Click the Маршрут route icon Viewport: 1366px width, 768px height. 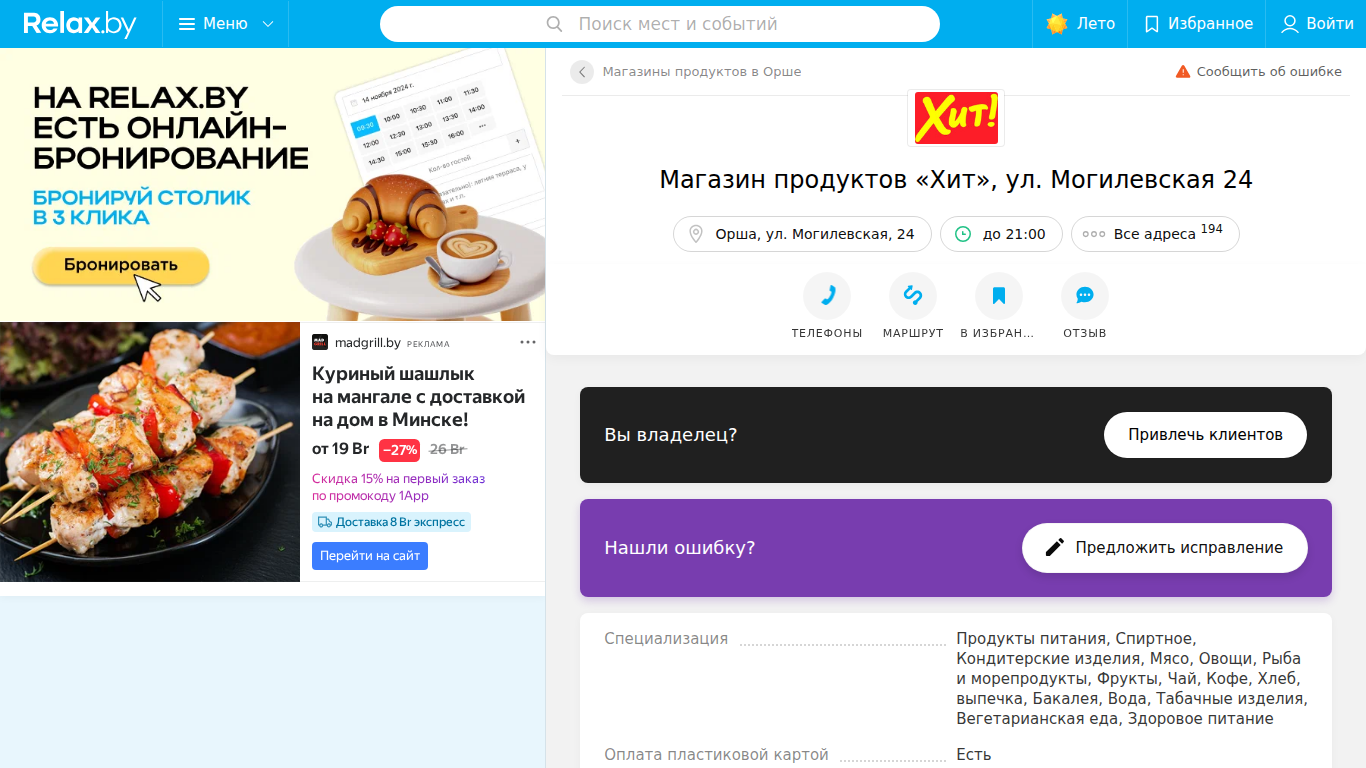pos(913,296)
